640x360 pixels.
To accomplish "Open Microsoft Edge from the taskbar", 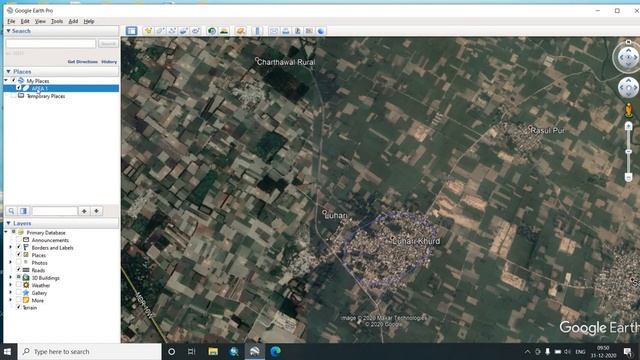I will click(276, 351).
